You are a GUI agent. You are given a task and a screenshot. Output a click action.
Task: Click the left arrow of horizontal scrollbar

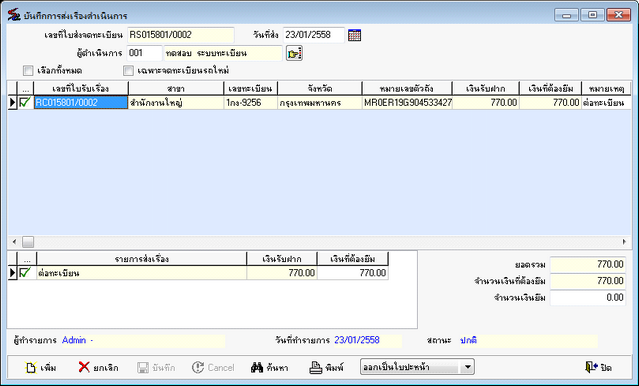(x=14, y=242)
